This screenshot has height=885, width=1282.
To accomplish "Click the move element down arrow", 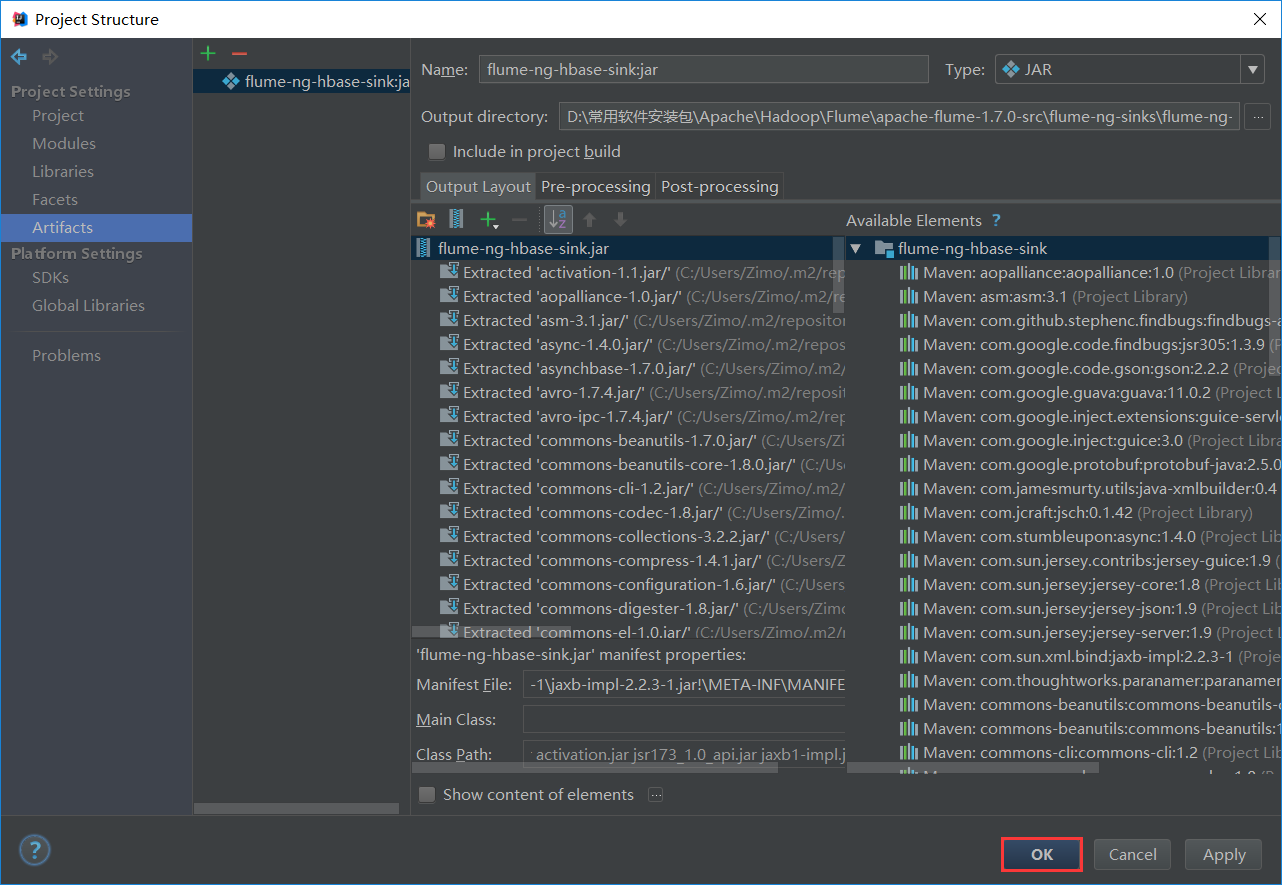I will point(620,219).
